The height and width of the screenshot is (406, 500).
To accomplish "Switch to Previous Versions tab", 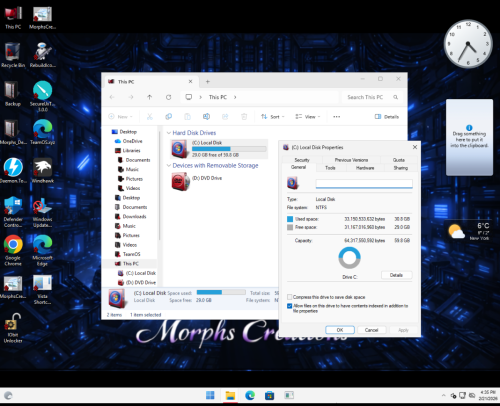I will [x=351, y=160].
